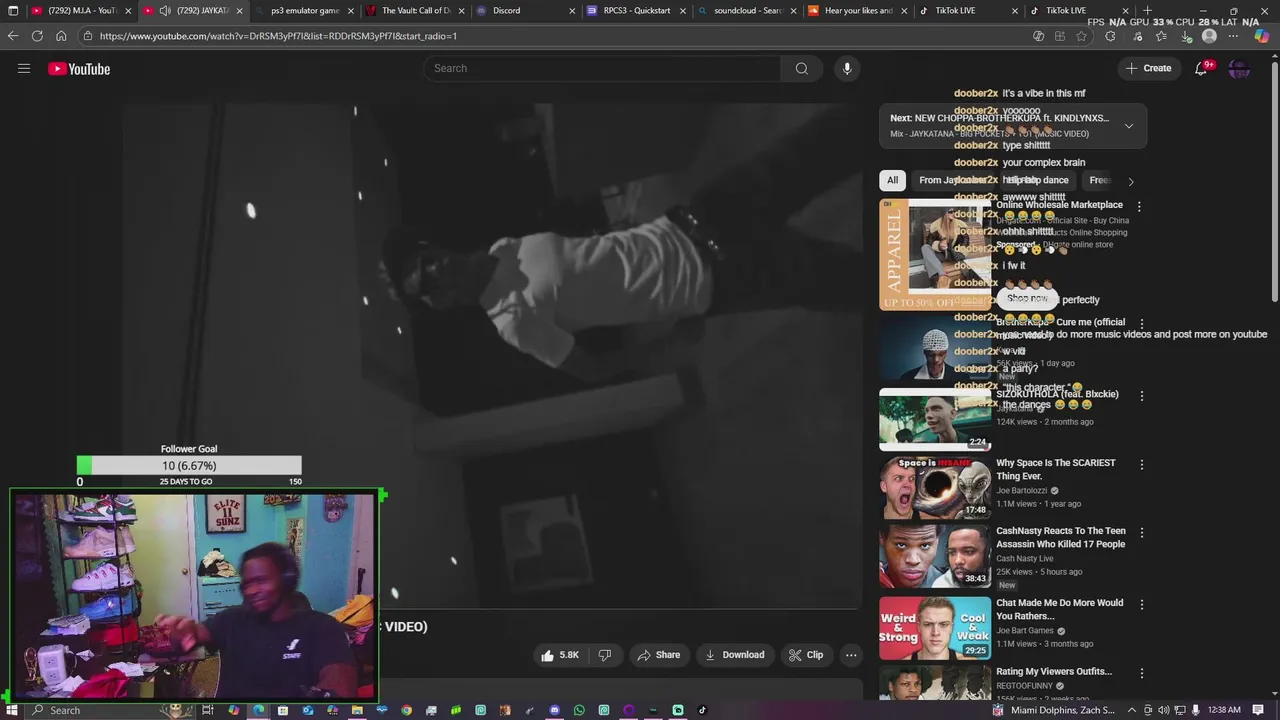
Task: Open more actions for the video
Action: point(851,655)
